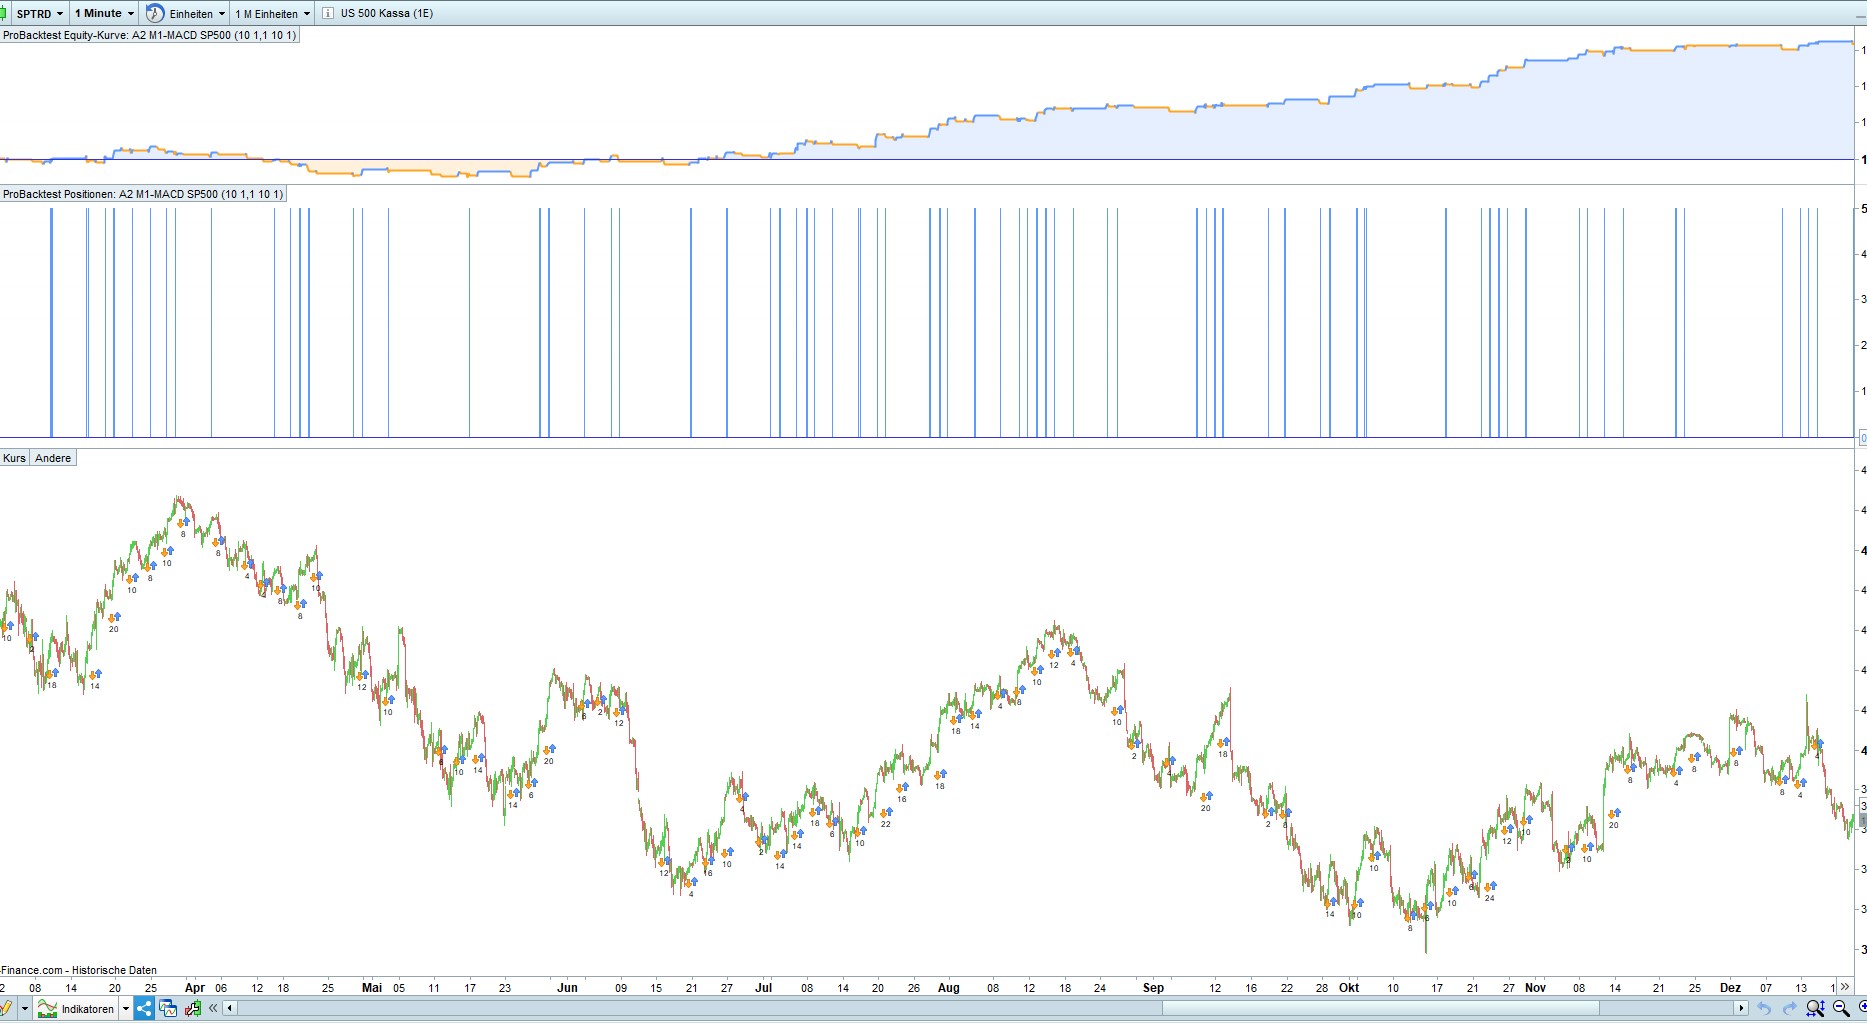Image resolution: width=1867 pixels, height=1023 pixels.
Task: Click the redo arrow icon
Action: 1789,1009
